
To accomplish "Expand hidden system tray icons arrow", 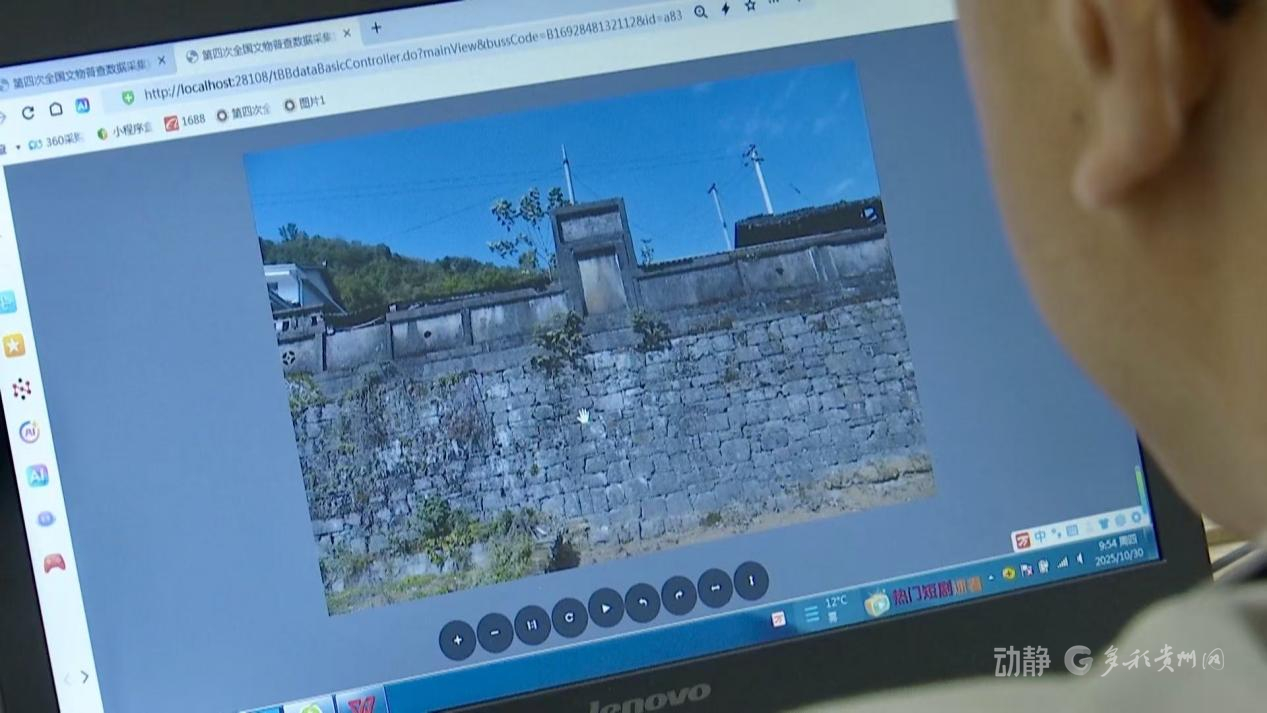I will (x=991, y=578).
